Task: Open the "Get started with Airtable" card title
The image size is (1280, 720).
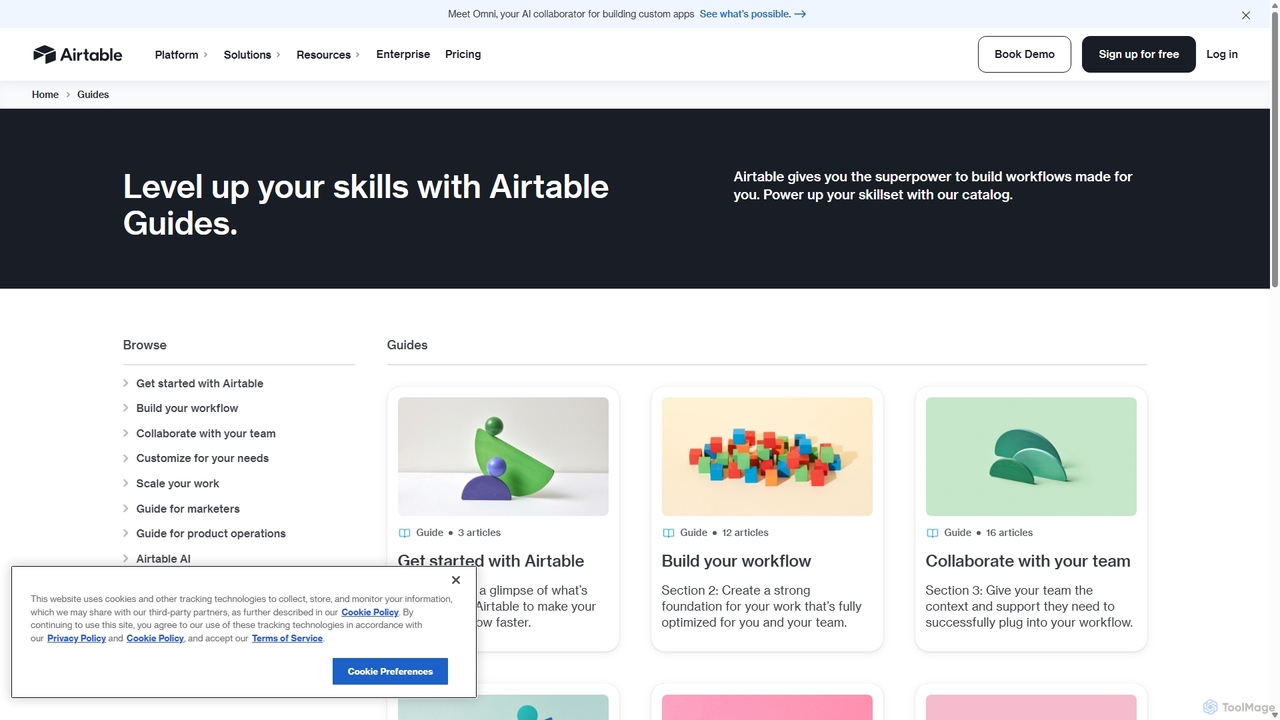Action: tap(491, 561)
